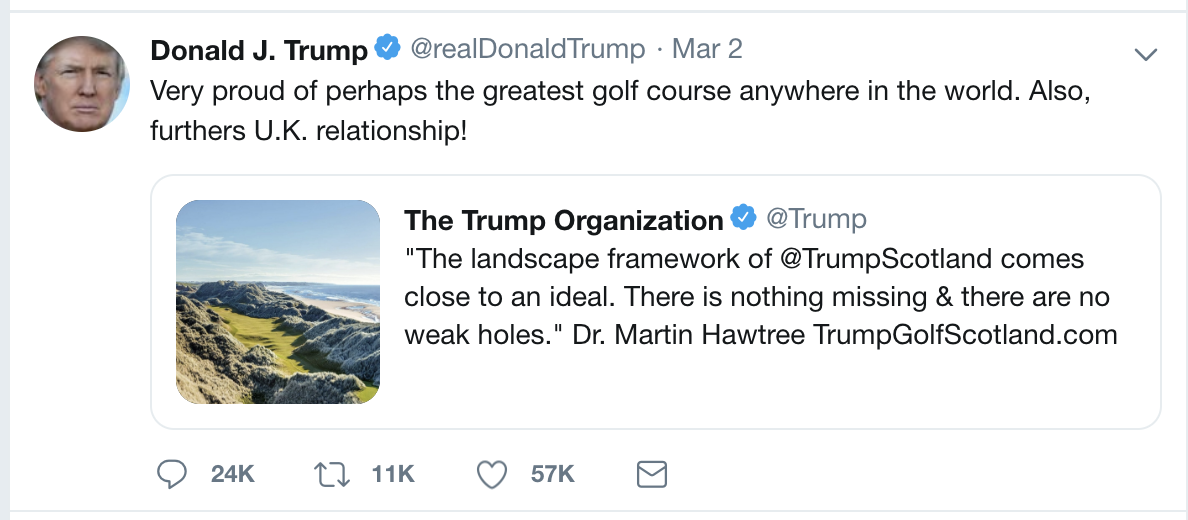Click The Trump Organization name link
The width and height of the screenshot is (1188, 520).
563,219
